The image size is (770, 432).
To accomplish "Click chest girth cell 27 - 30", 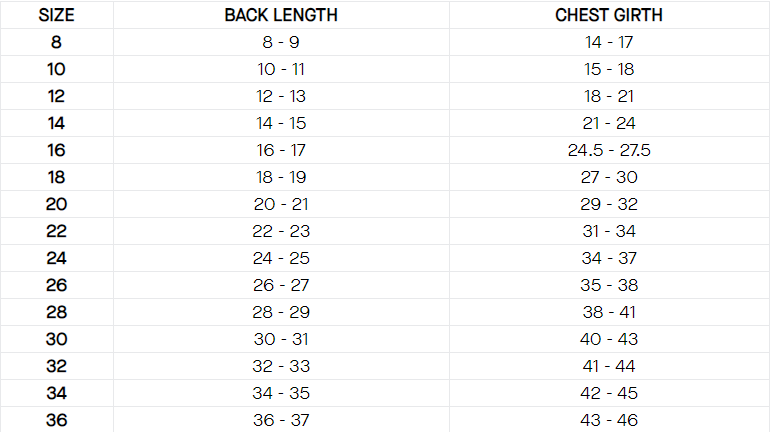I will tap(609, 177).
